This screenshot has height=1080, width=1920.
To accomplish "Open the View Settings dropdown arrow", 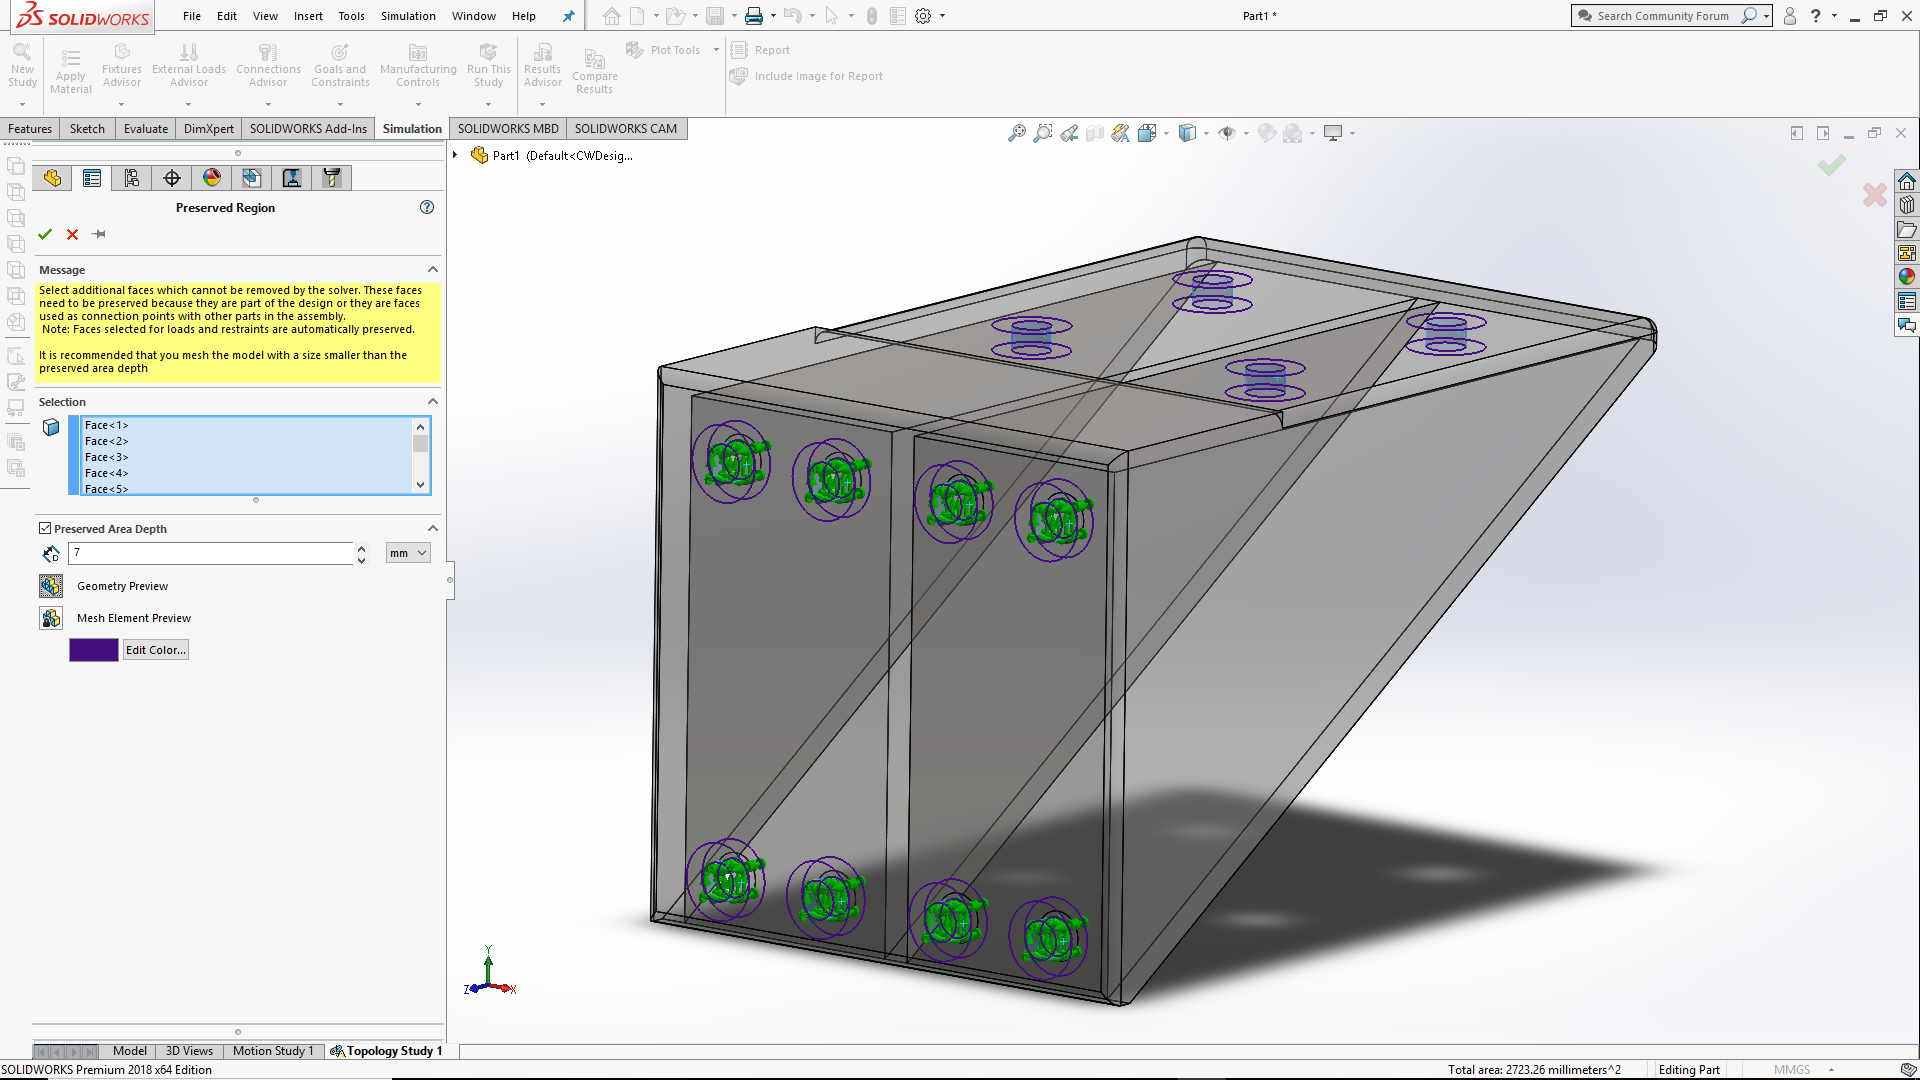I will click(1352, 133).
